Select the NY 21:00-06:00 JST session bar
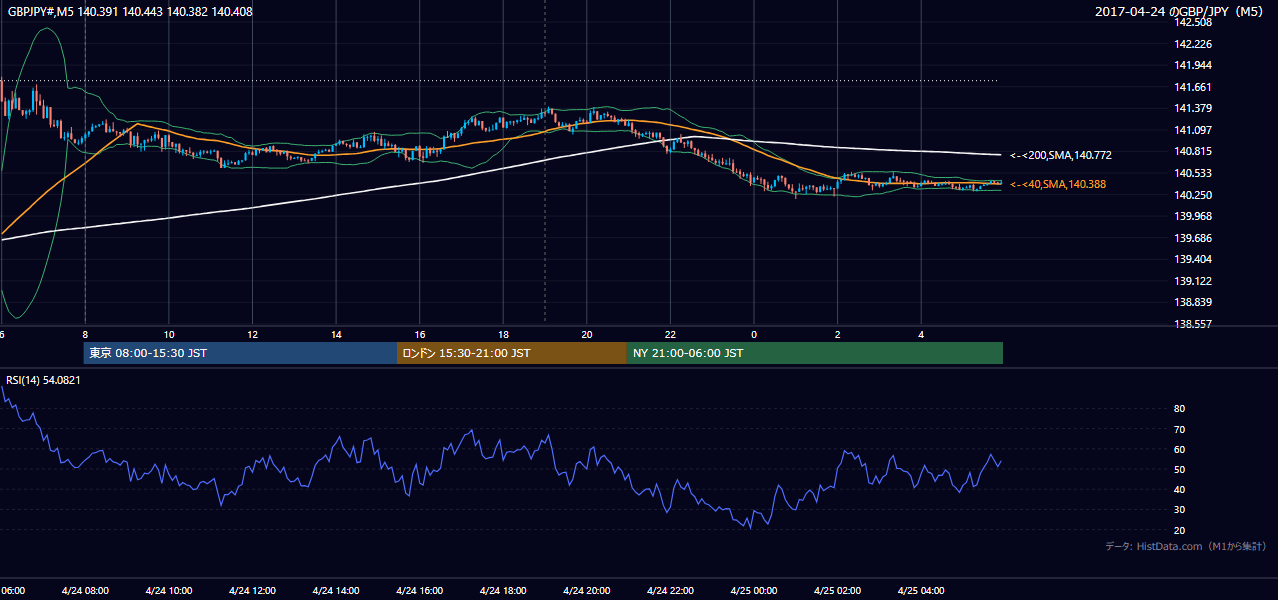 pos(815,353)
